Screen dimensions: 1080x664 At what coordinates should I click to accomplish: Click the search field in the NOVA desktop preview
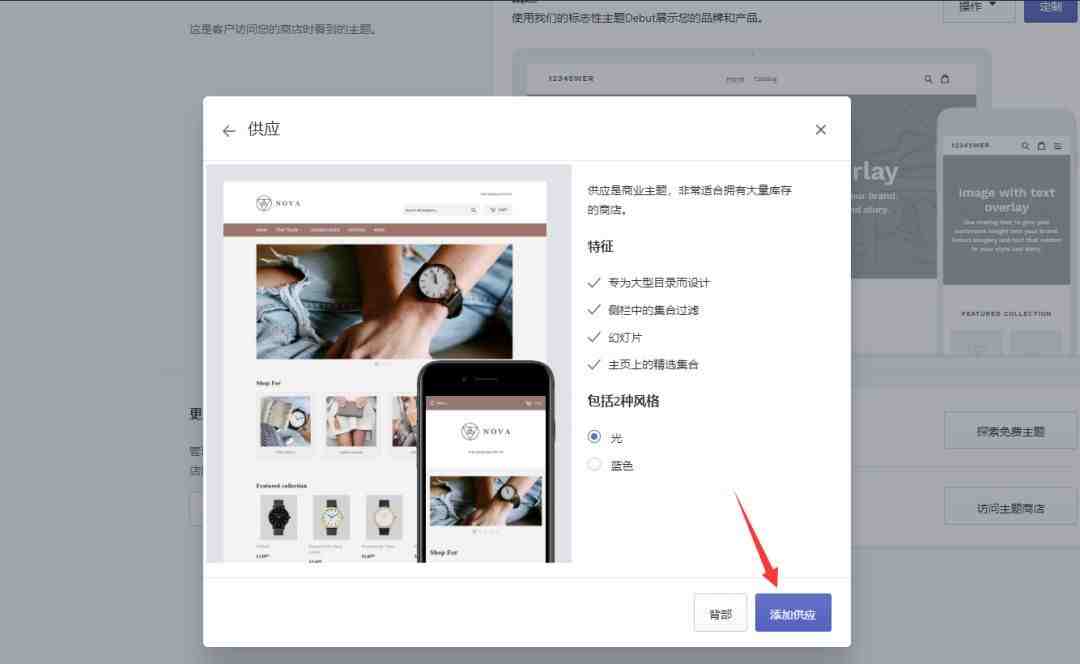click(441, 210)
